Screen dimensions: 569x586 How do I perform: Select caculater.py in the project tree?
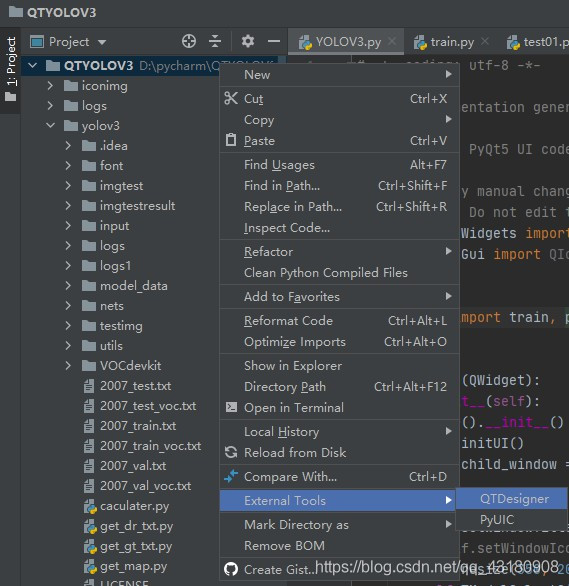(x=134, y=506)
